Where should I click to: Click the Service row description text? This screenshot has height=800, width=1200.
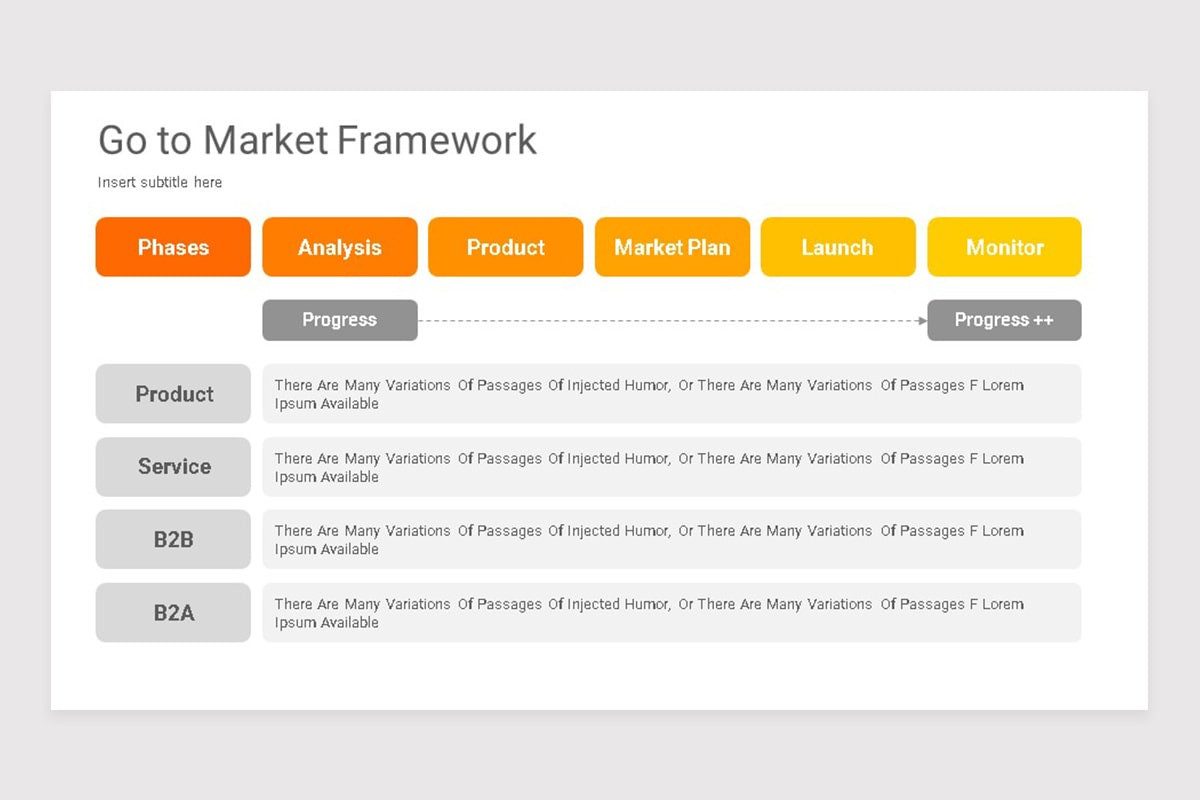tap(649, 467)
